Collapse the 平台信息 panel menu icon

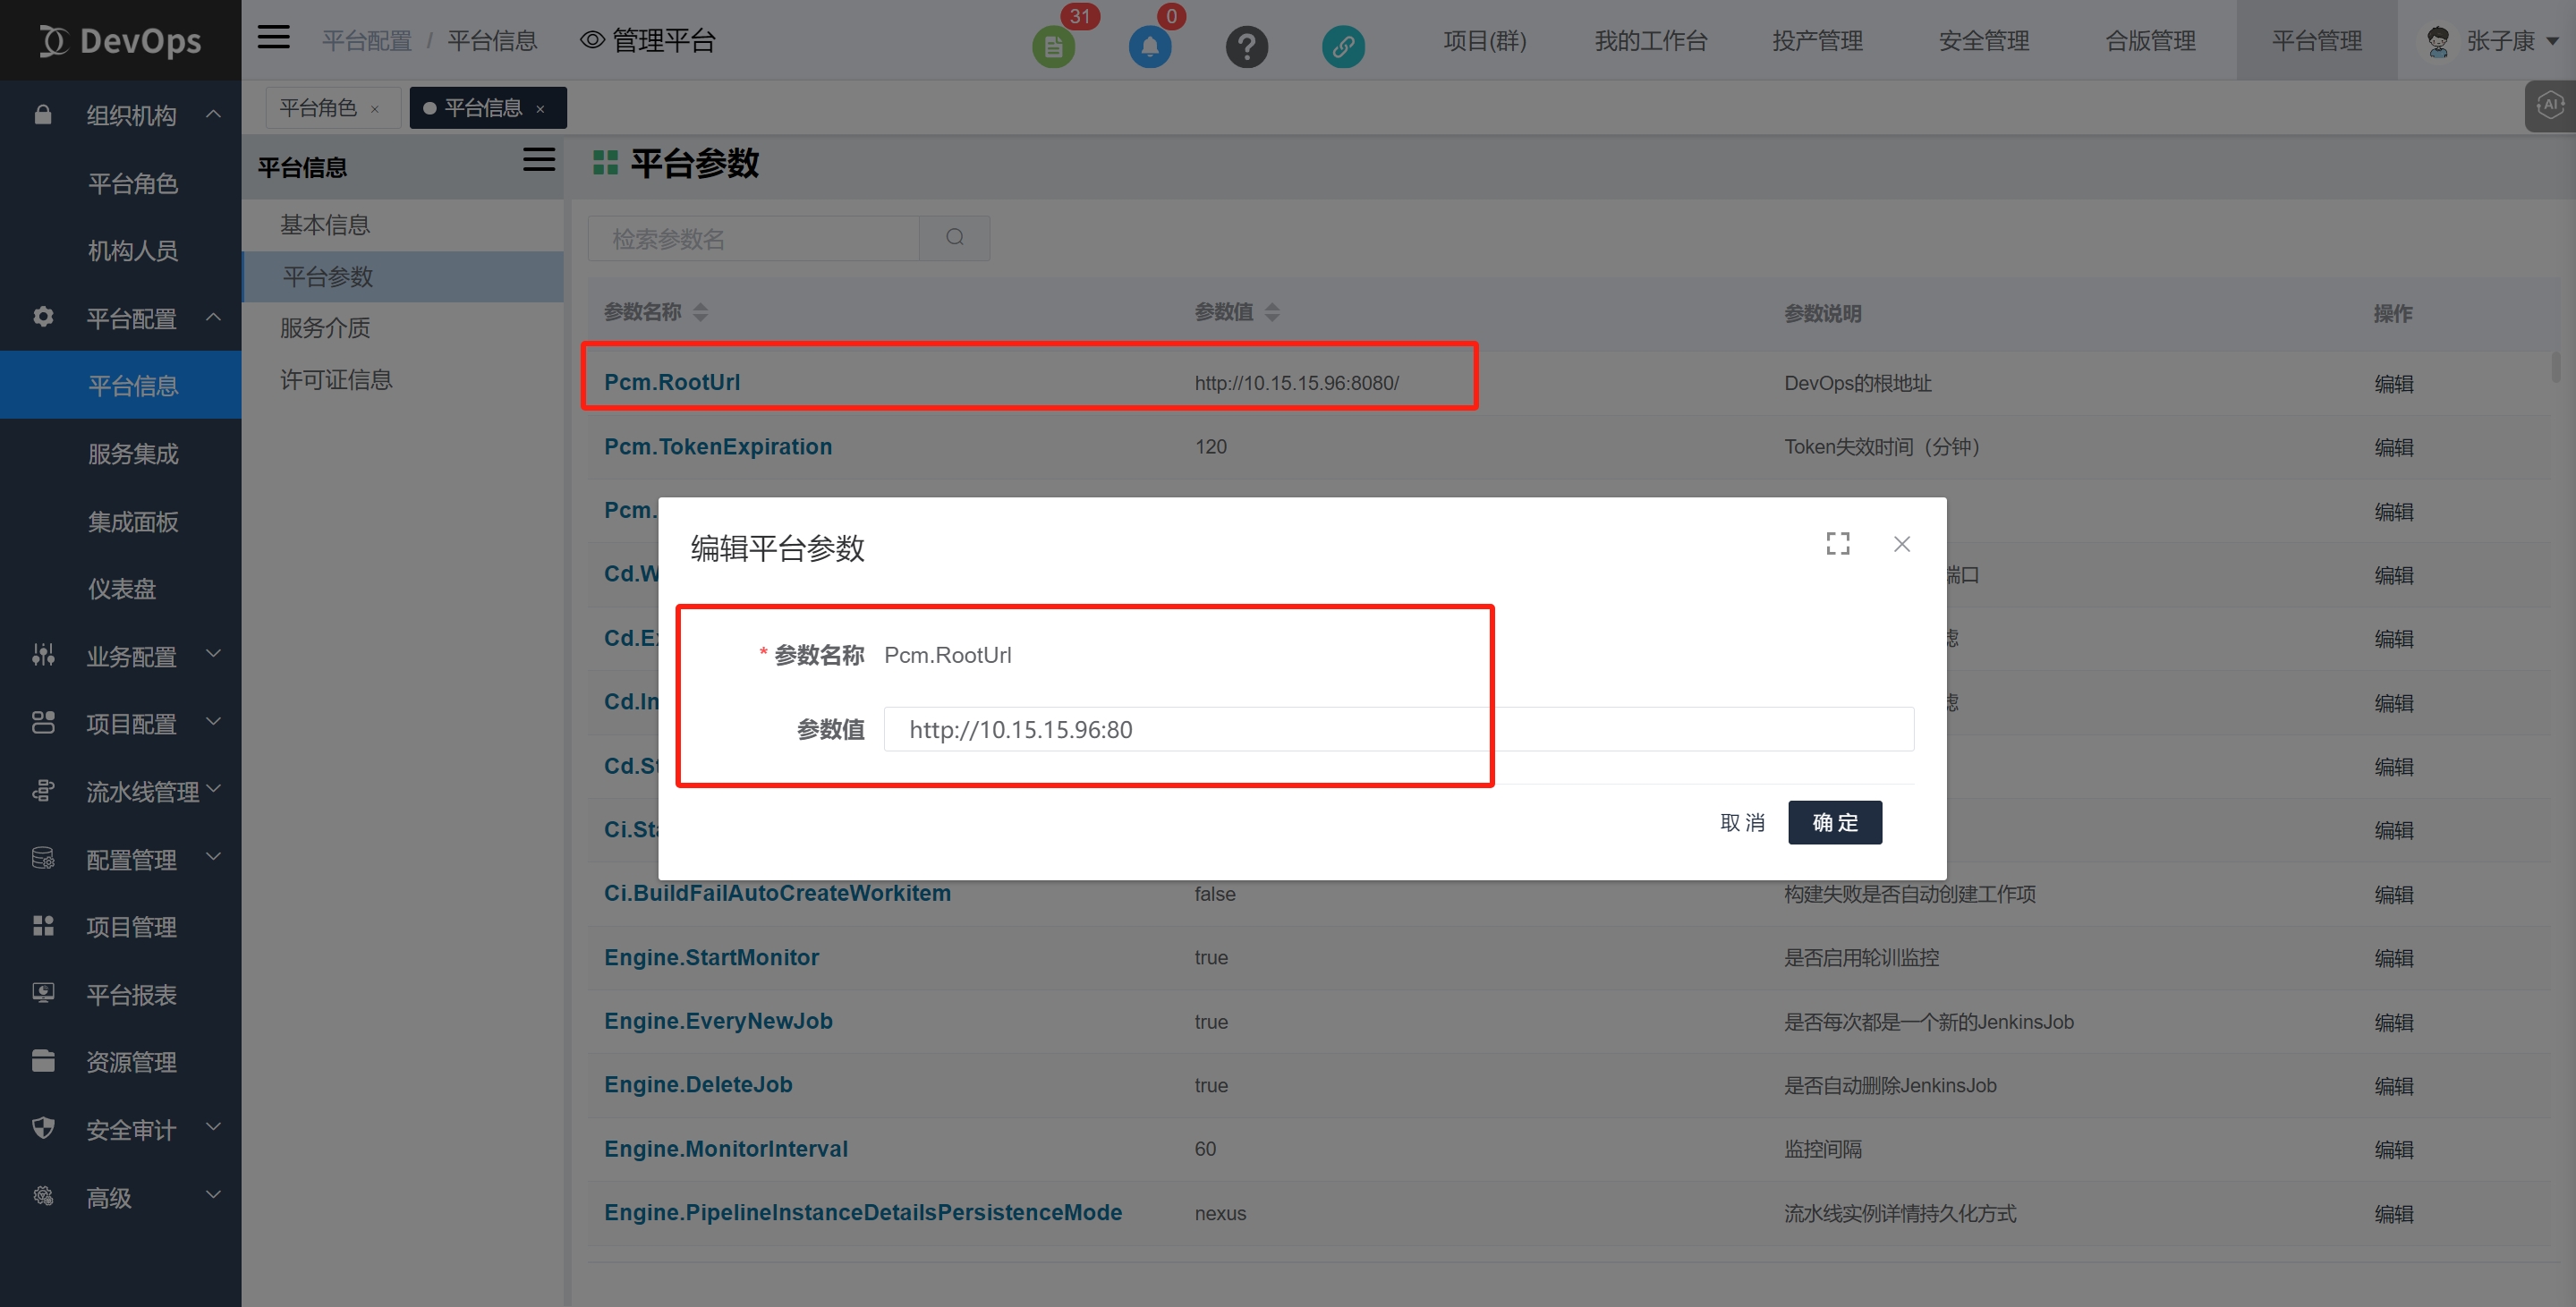tap(539, 160)
